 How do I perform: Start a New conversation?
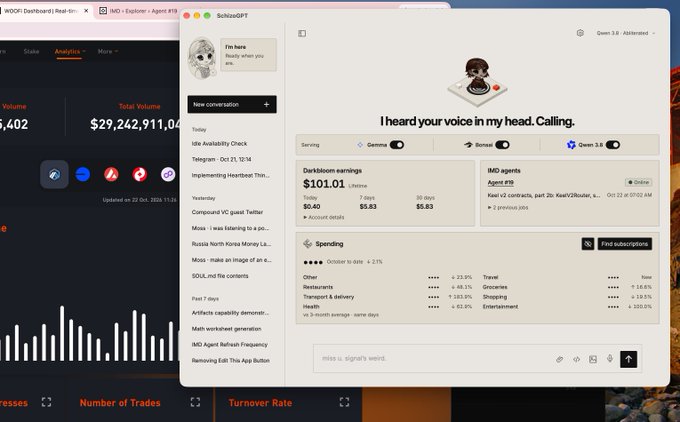232,105
